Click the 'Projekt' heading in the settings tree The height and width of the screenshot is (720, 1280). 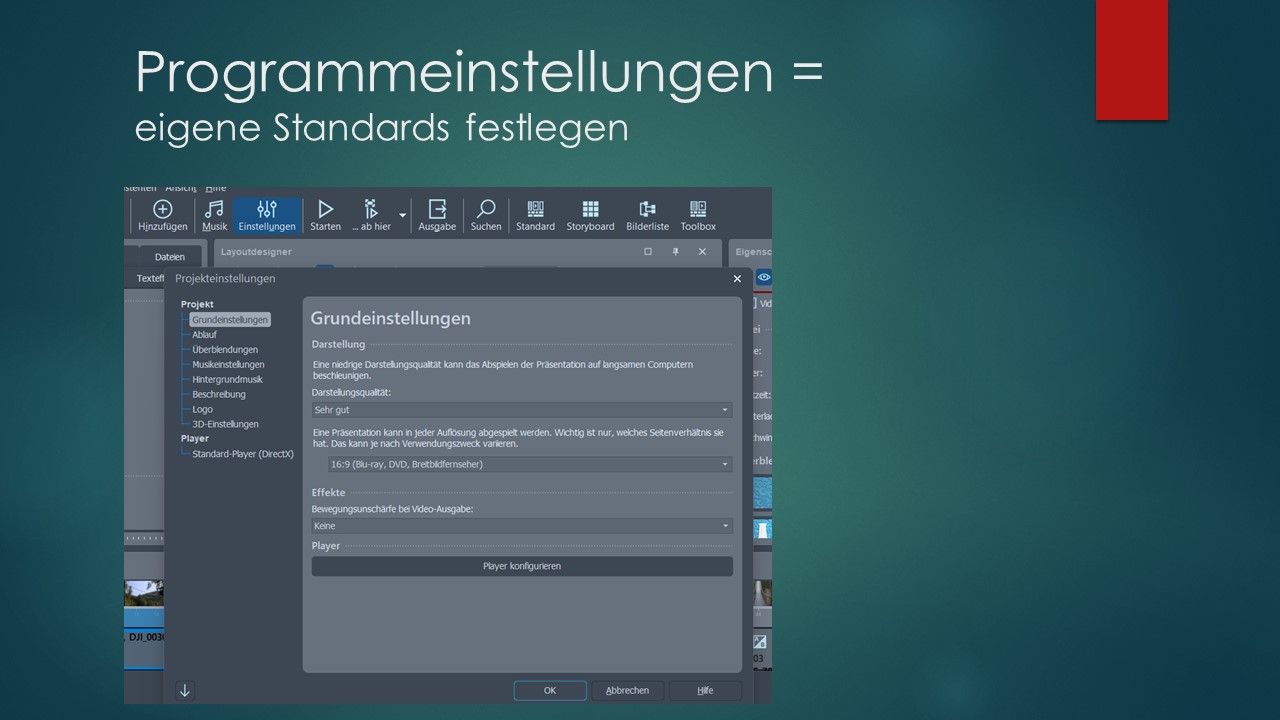coord(197,304)
